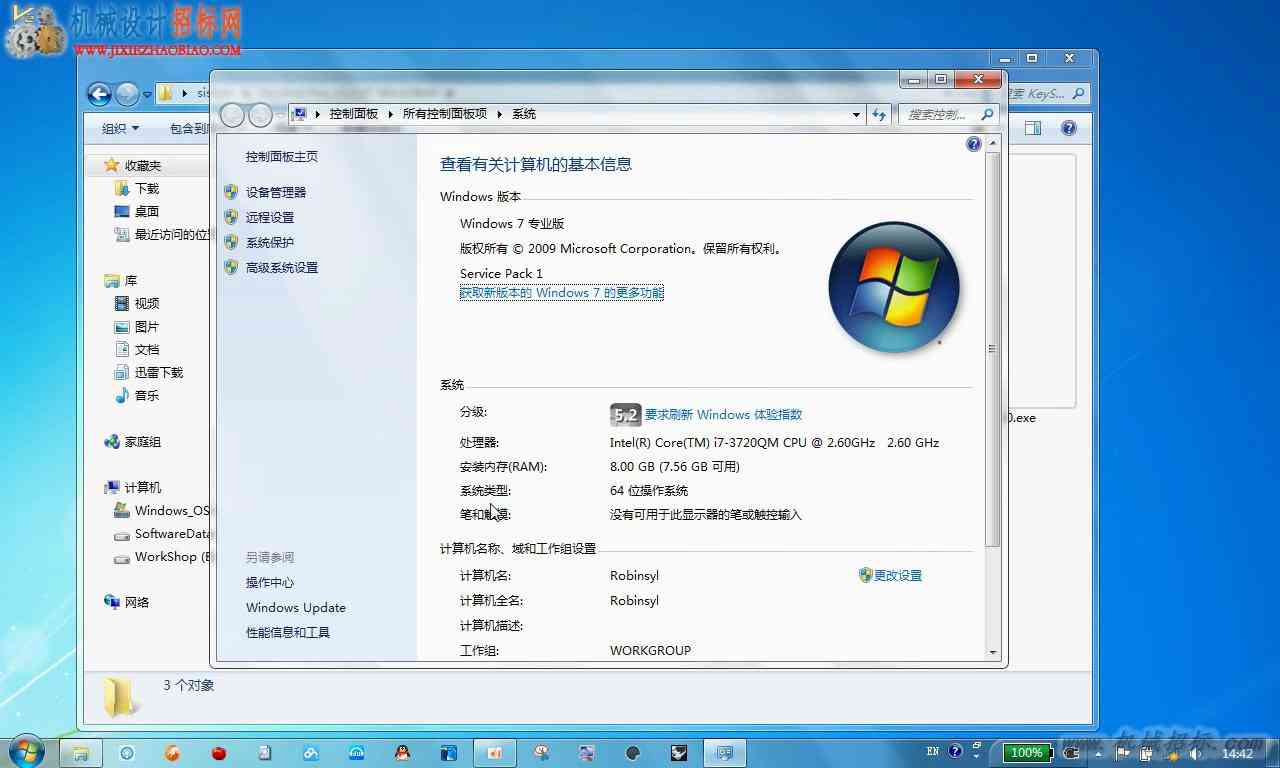The width and height of the screenshot is (1280, 768).
Task: Open Performance Information and Tools (性能信息和工具)
Action: [288, 632]
